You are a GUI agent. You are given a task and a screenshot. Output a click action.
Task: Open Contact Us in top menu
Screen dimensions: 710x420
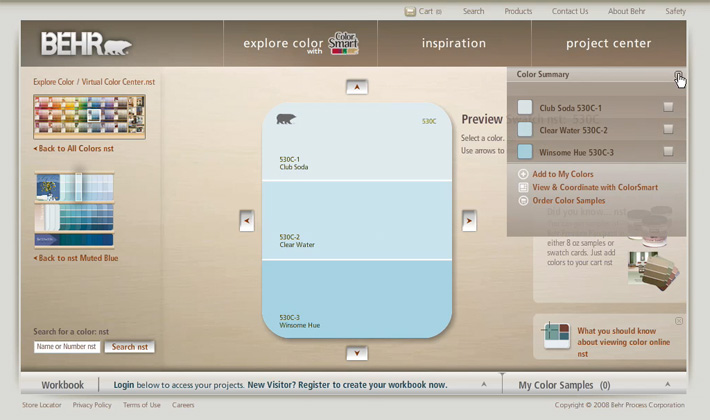[570, 11]
